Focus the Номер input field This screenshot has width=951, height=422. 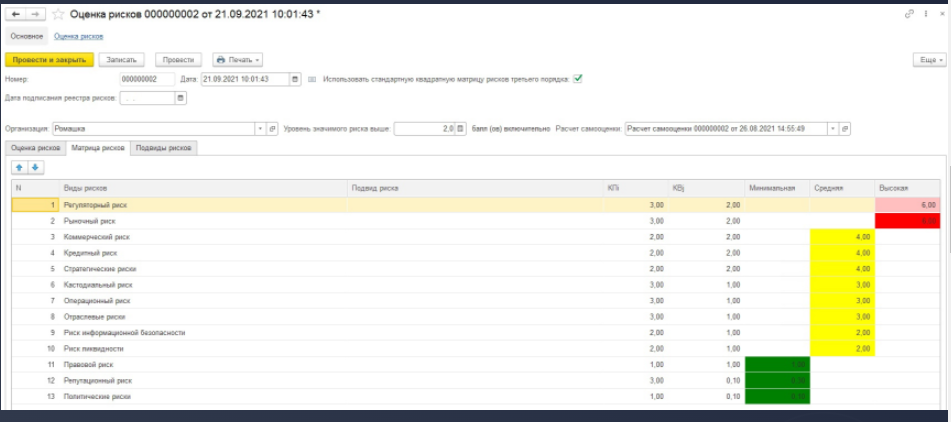[x=147, y=79]
